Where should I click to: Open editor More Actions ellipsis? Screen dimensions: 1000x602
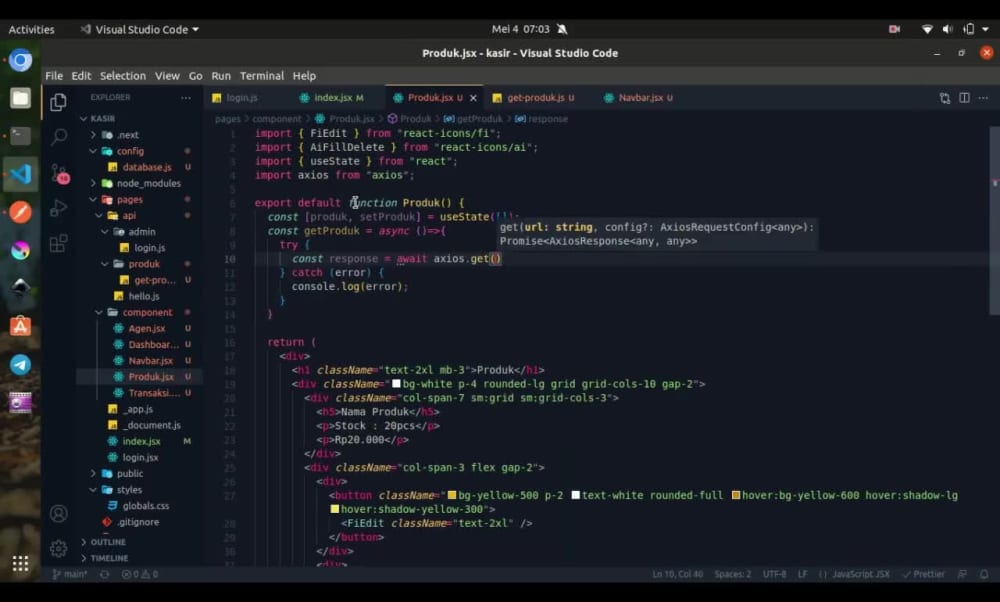983,98
